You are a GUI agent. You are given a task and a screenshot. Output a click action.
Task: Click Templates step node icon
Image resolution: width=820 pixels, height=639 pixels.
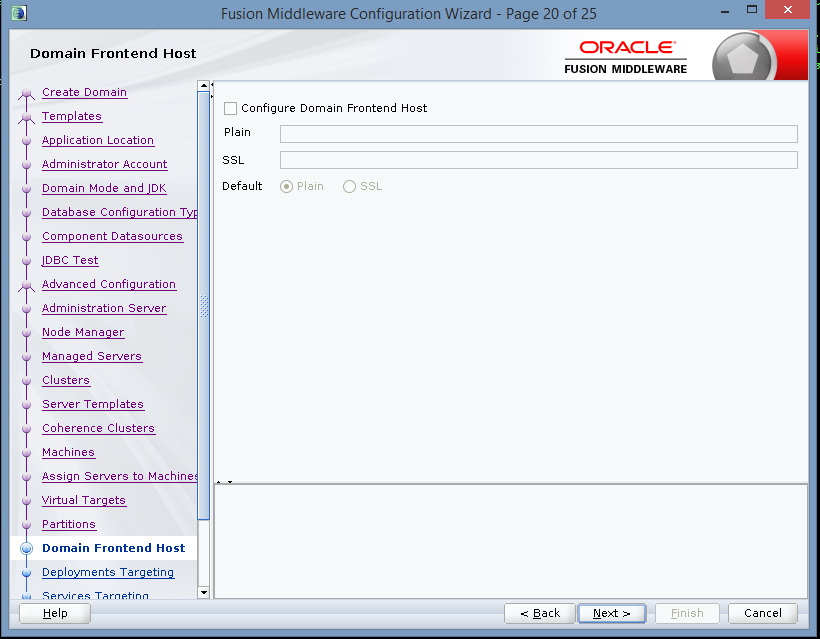[27, 118]
